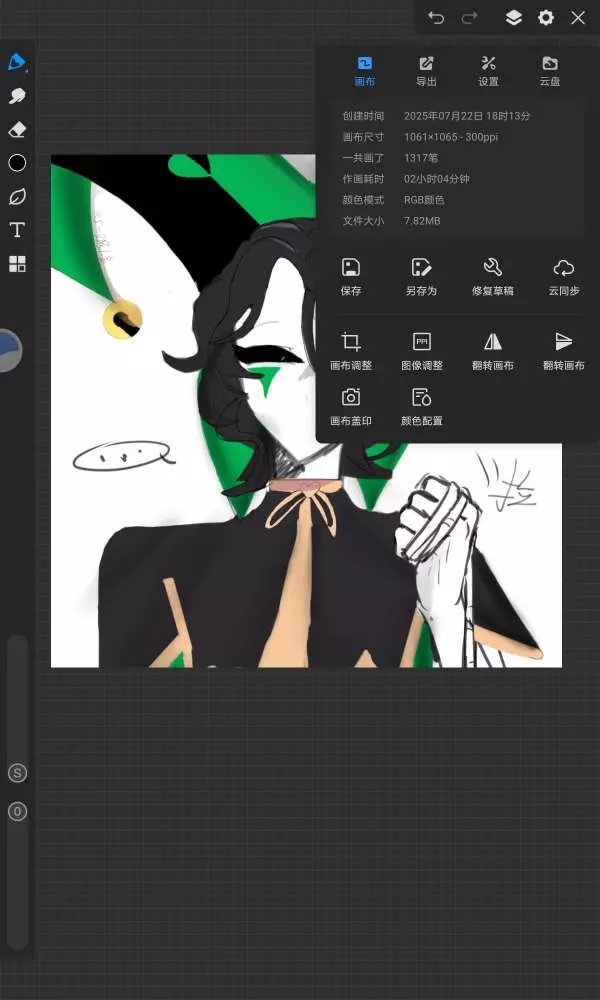Viewport: 600px width, 1000px height.
Task: Open the lasso selection tool
Action: (17, 196)
